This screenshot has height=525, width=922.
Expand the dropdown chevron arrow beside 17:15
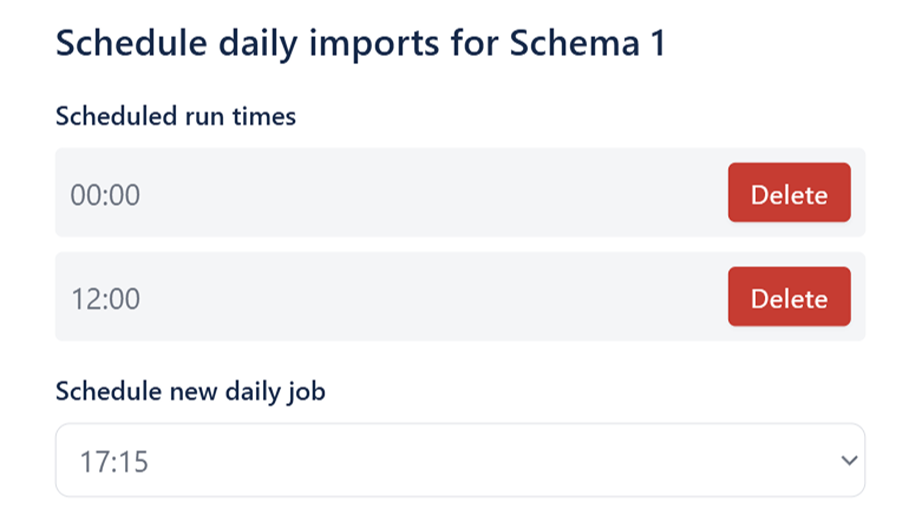(x=849, y=461)
